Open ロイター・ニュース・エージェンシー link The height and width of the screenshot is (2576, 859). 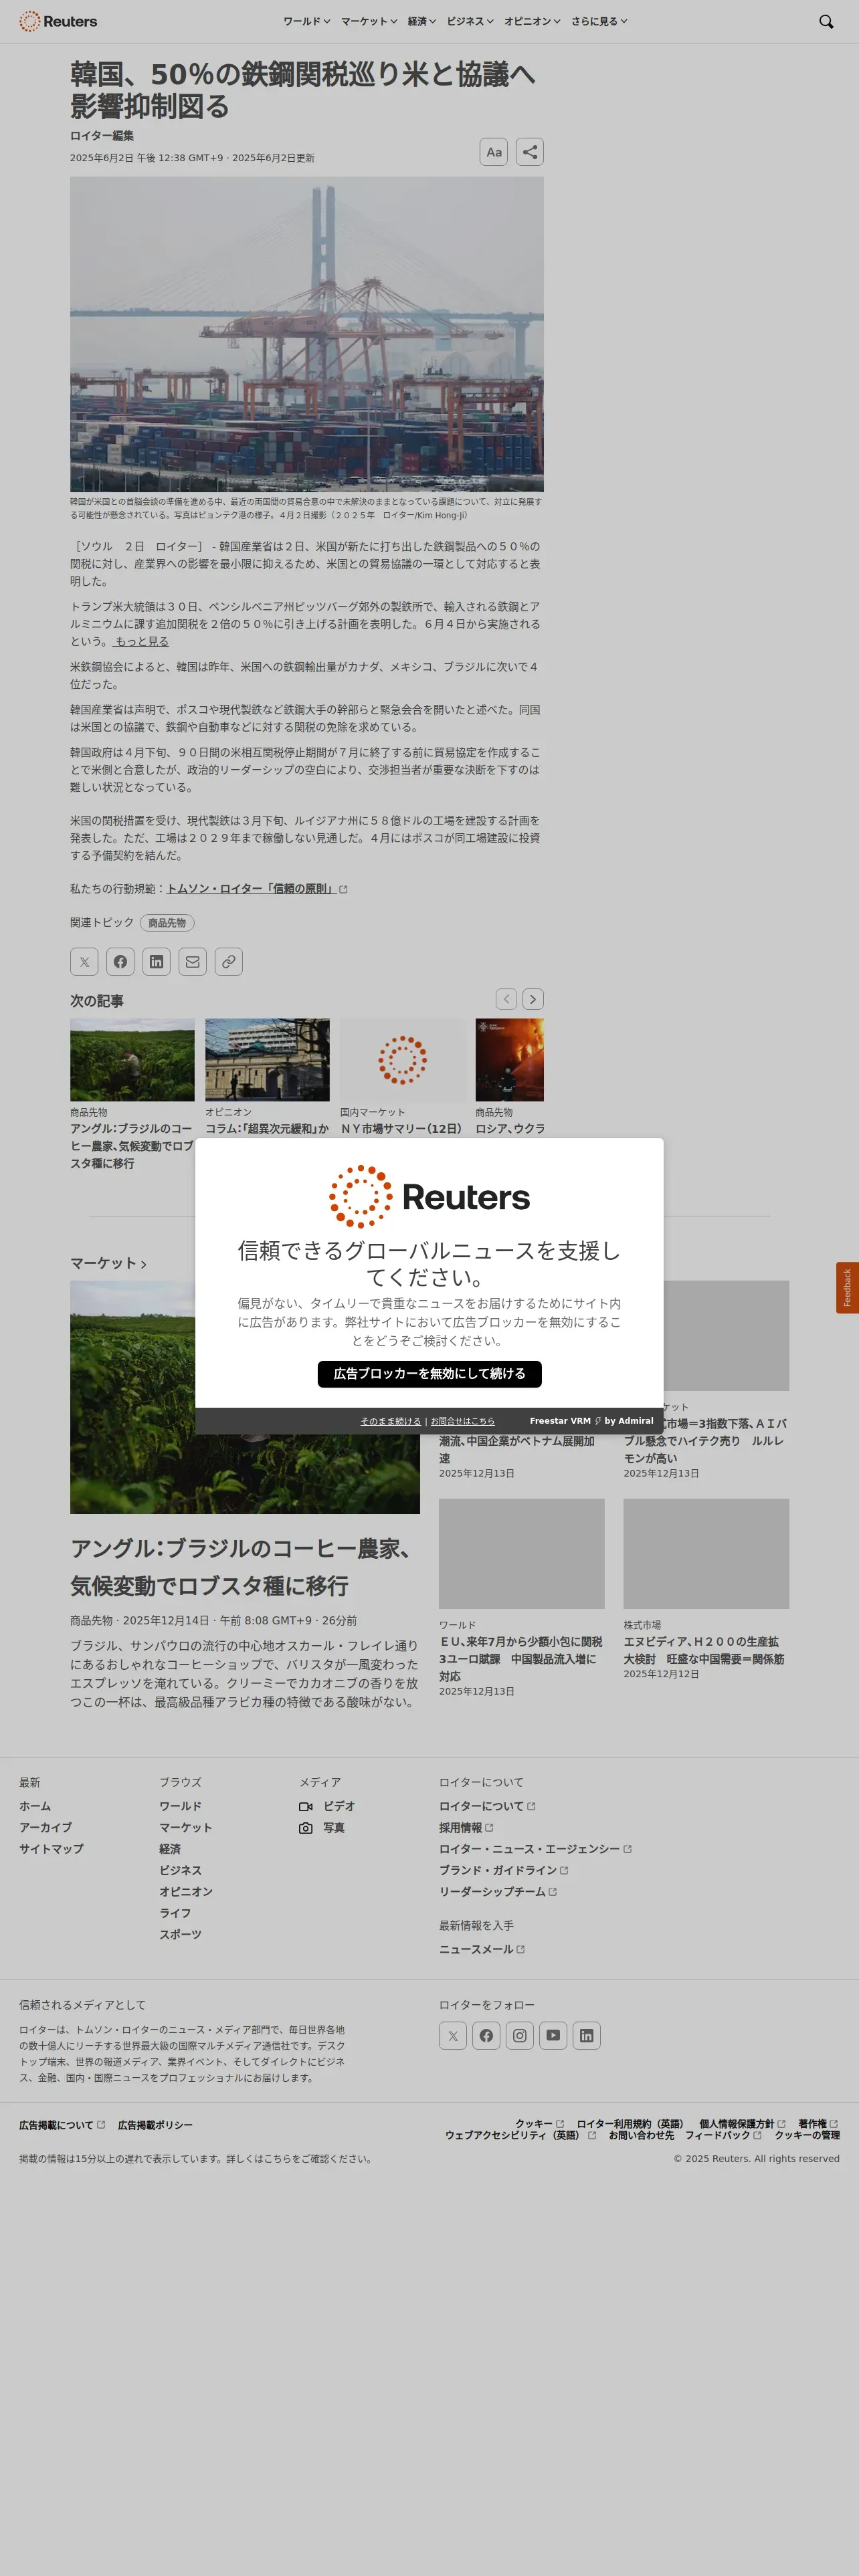tap(535, 1848)
